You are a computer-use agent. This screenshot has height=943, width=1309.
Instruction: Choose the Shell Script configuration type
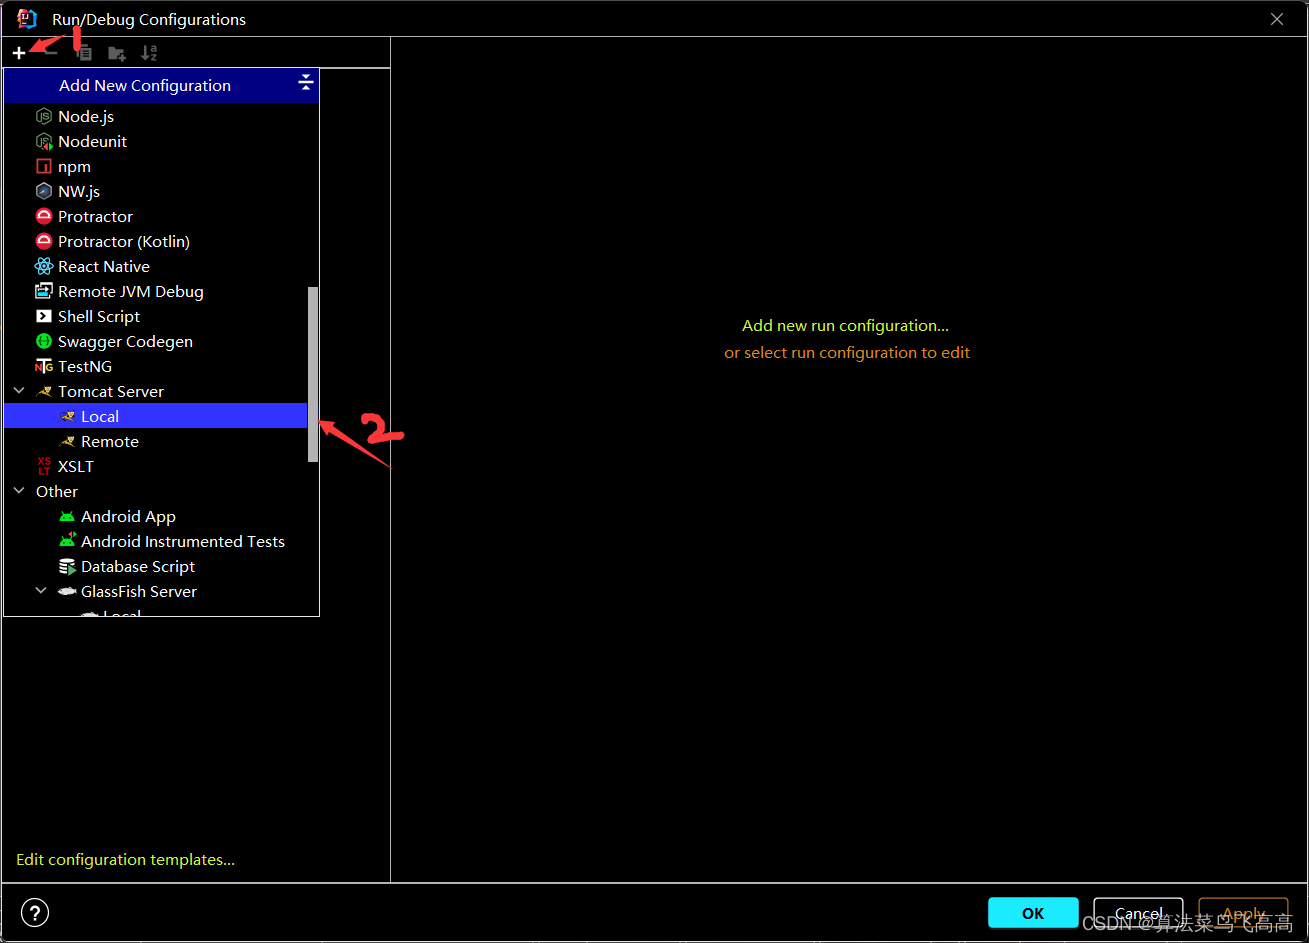point(156,316)
